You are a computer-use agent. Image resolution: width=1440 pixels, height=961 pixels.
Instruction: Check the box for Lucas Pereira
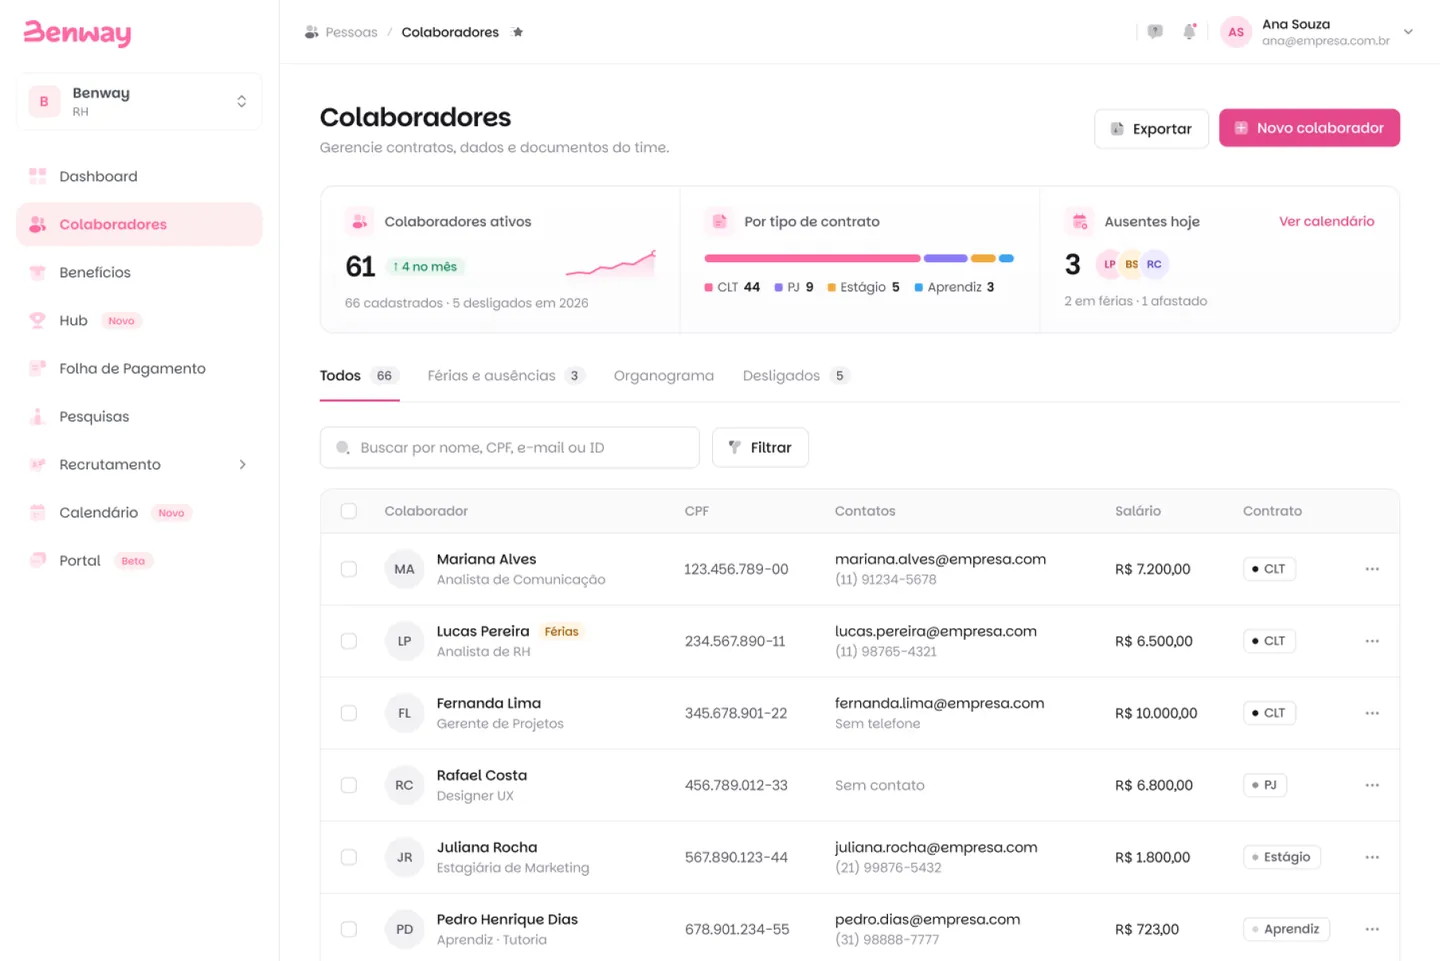pos(349,641)
